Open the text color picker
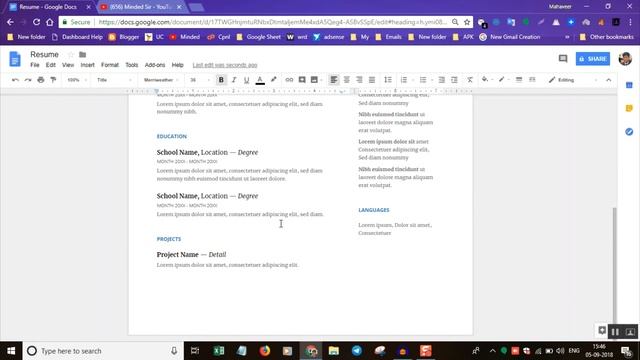640x360 pixels. tap(260, 80)
